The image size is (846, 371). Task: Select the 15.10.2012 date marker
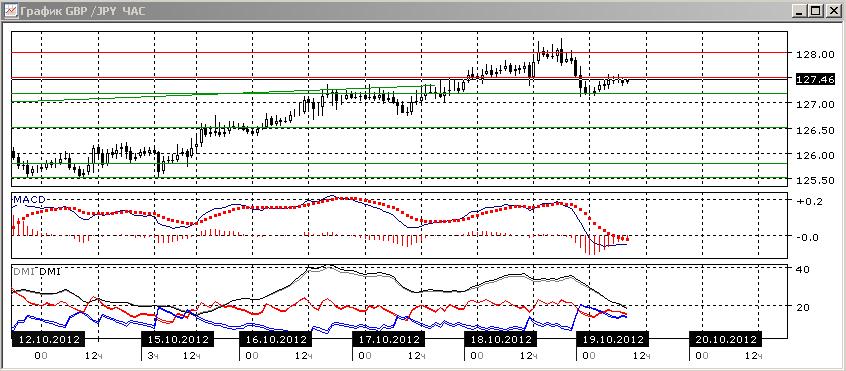pyautogui.click(x=178, y=340)
